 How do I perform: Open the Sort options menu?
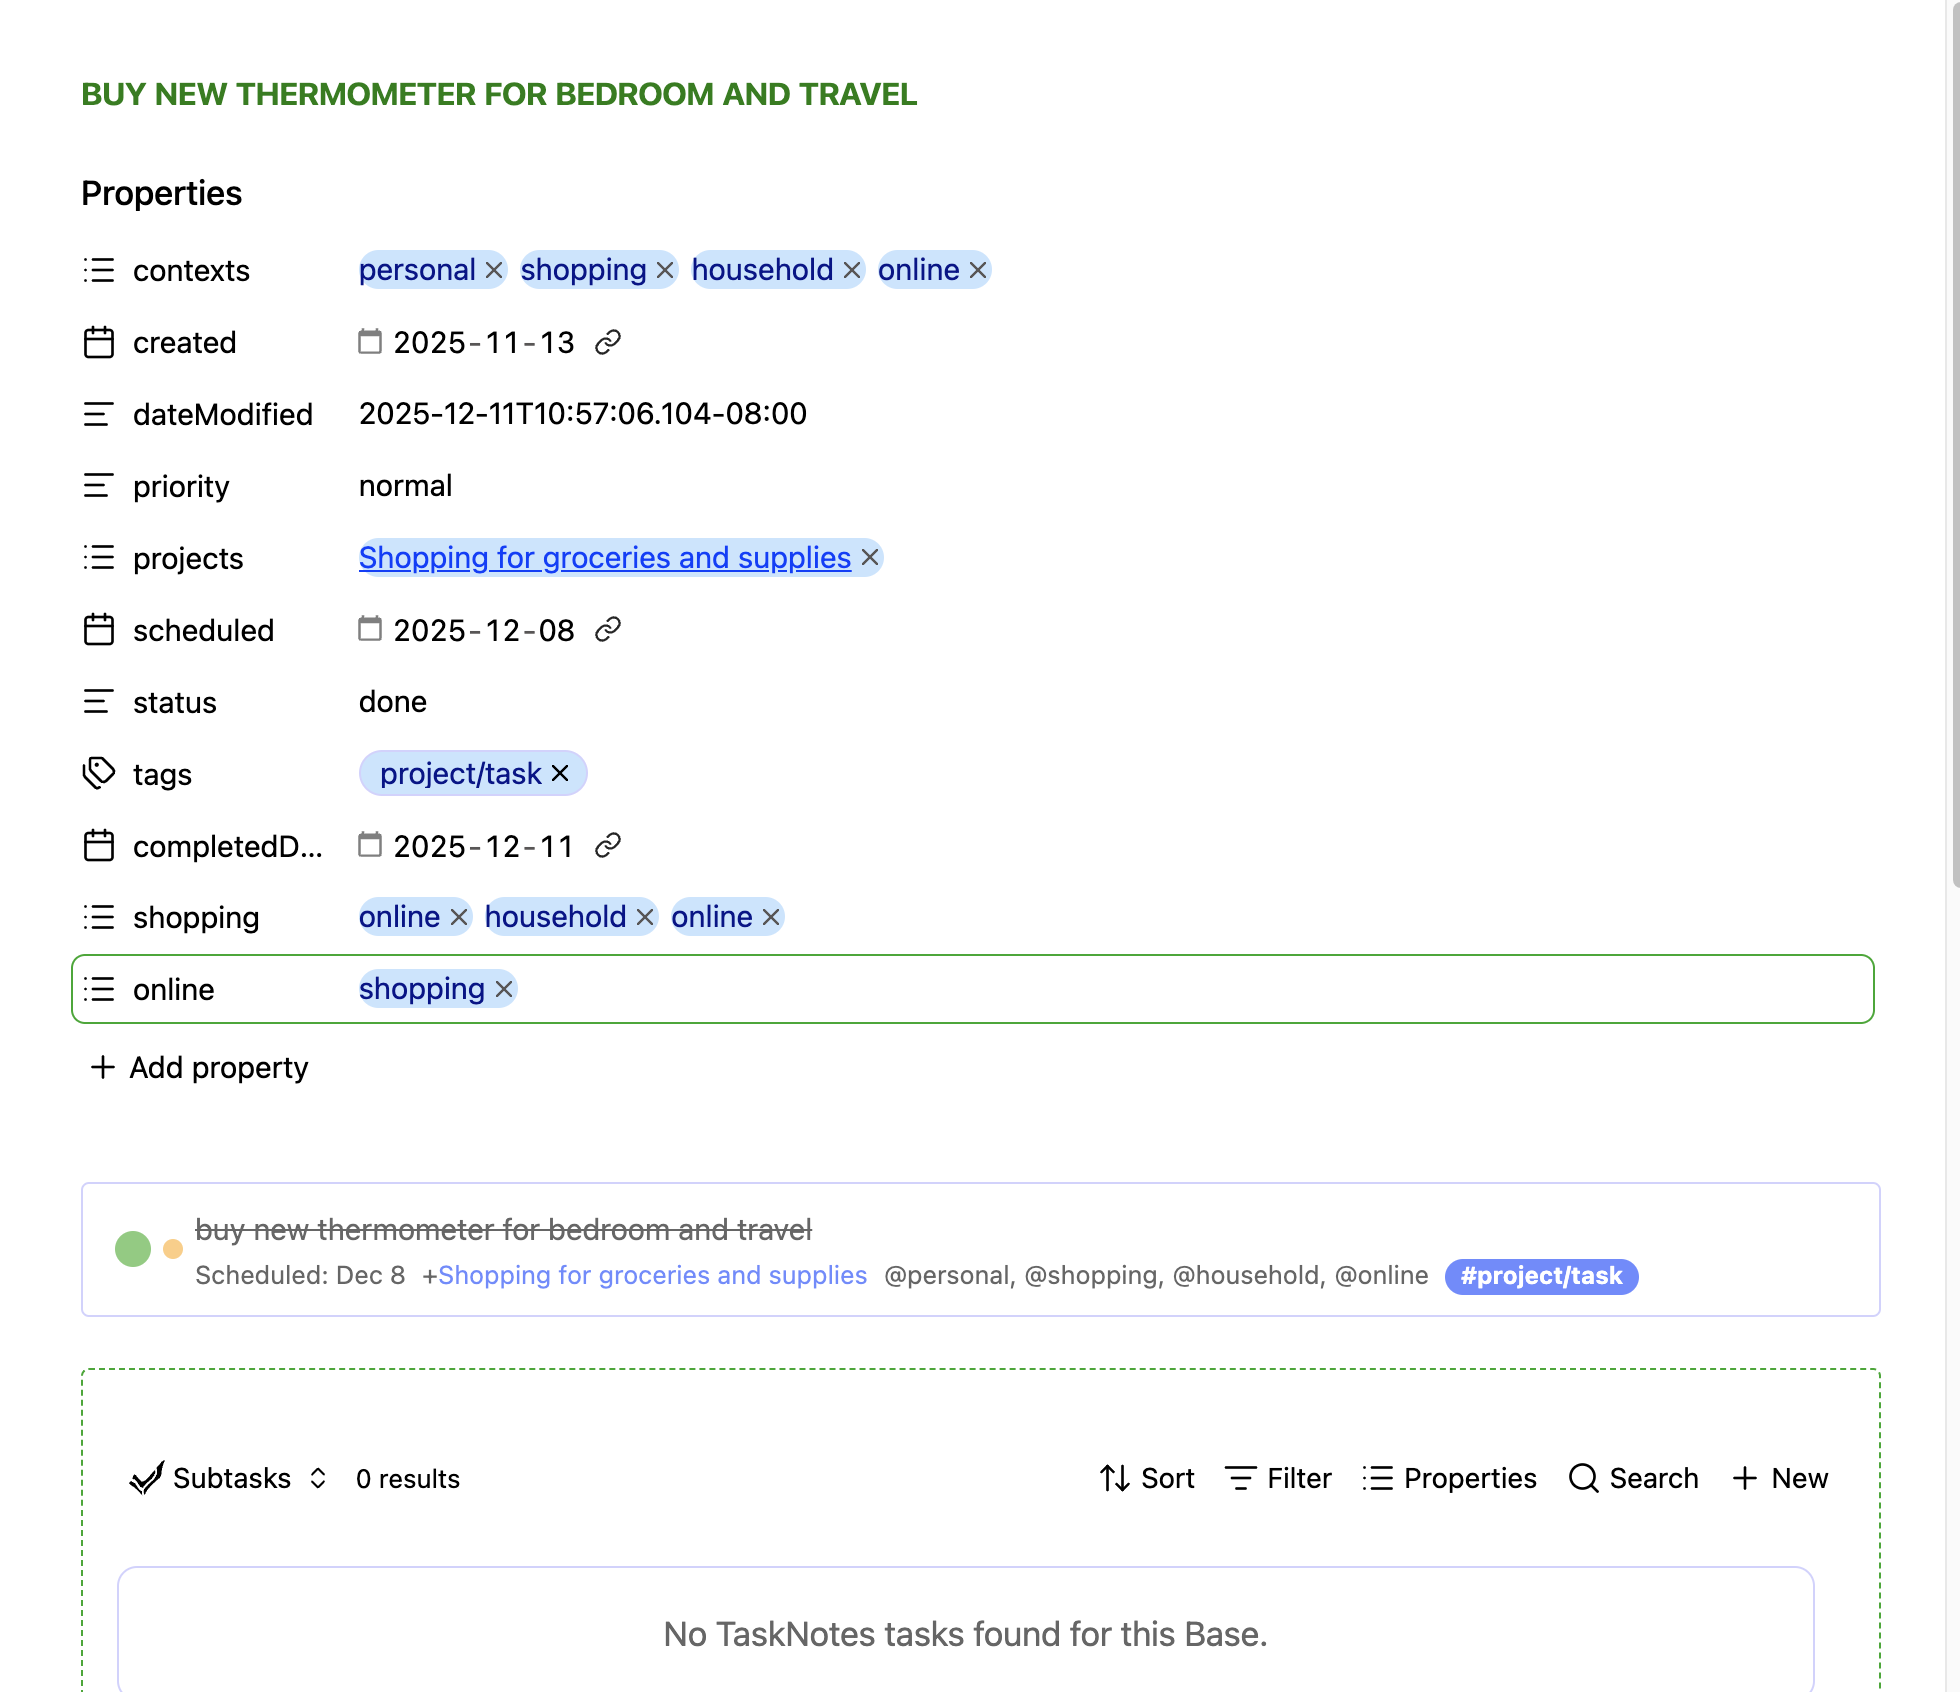[1147, 1478]
